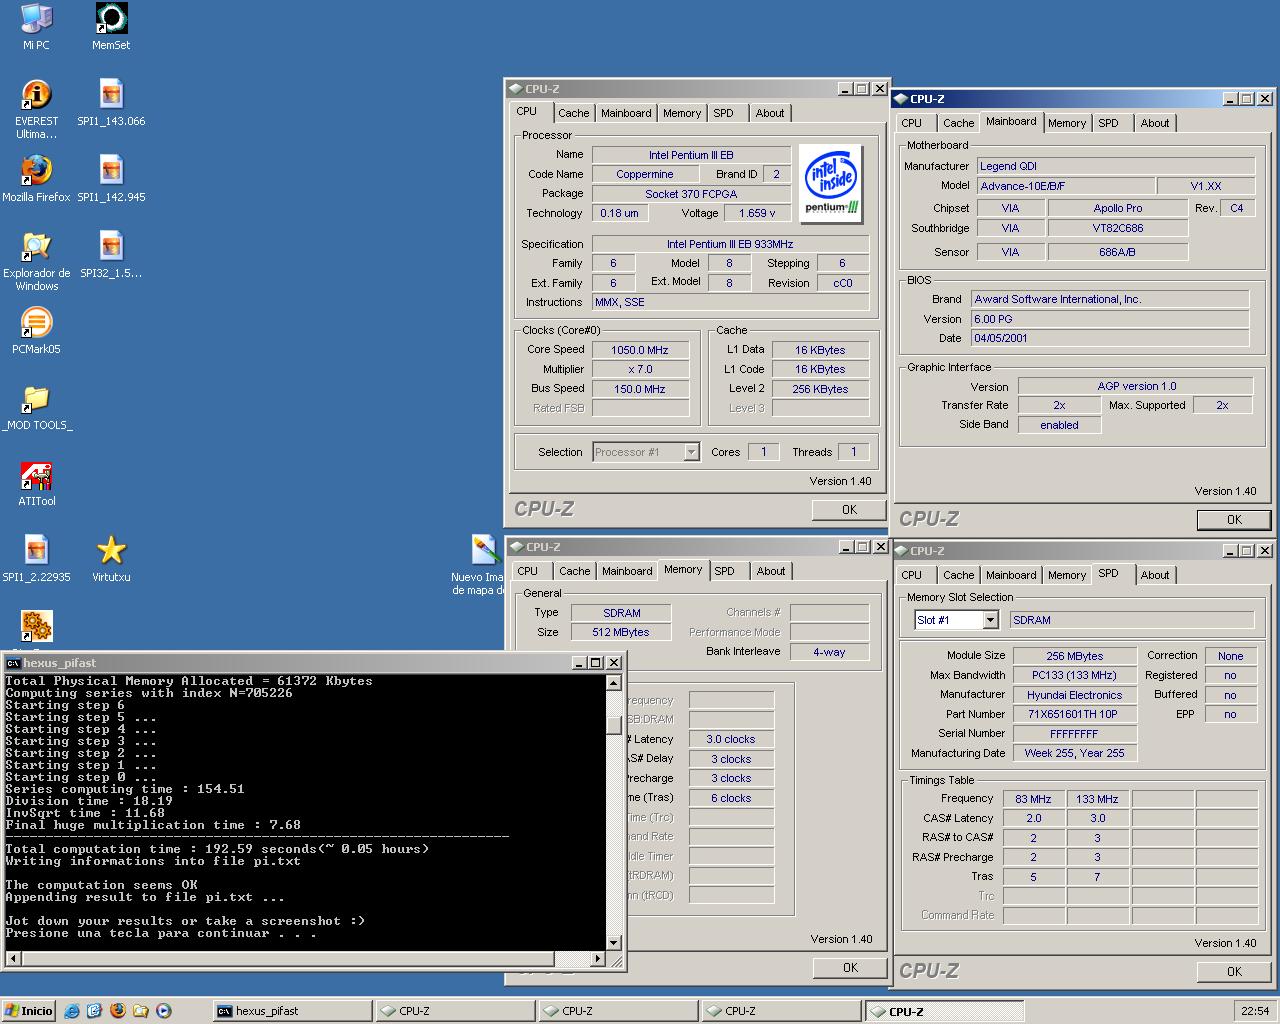The width and height of the screenshot is (1280, 1024).
Task: Click OK in the SPD CPU-Z window
Action: coord(1234,972)
